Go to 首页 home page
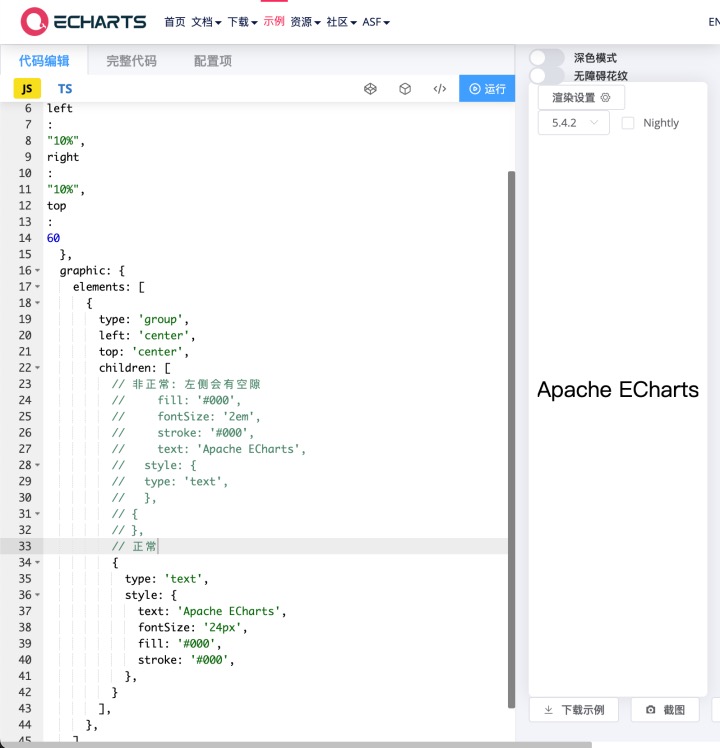 pyautogui.click(x=175, y=22)
